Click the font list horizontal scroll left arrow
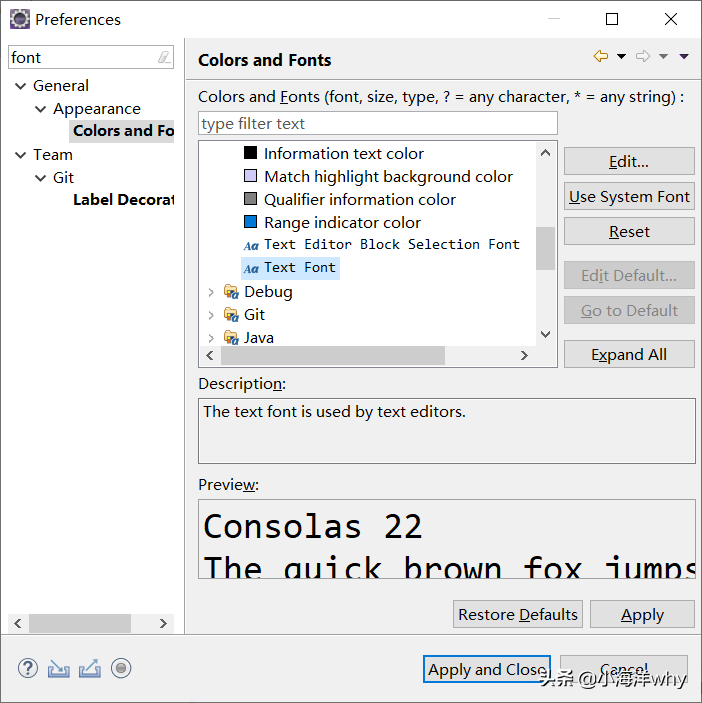 [x=209, y=356]
